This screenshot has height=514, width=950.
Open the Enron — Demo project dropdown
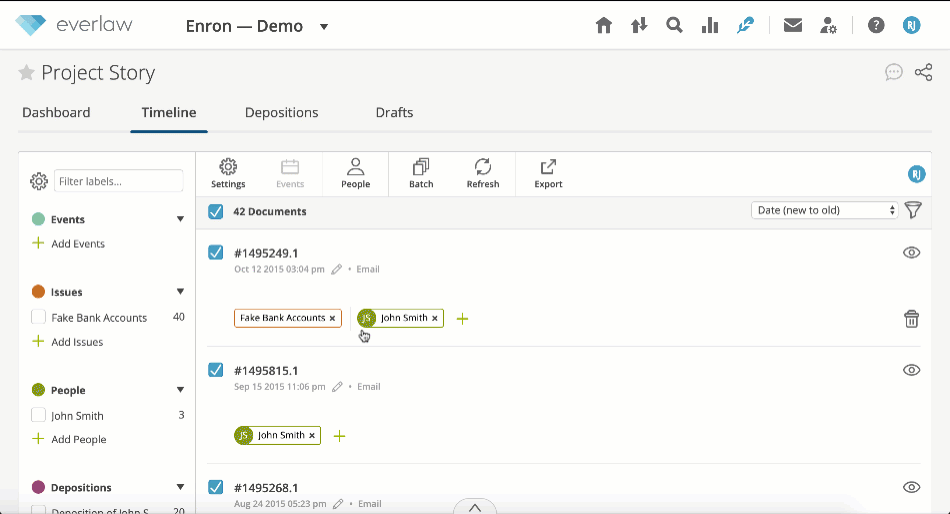324,27
